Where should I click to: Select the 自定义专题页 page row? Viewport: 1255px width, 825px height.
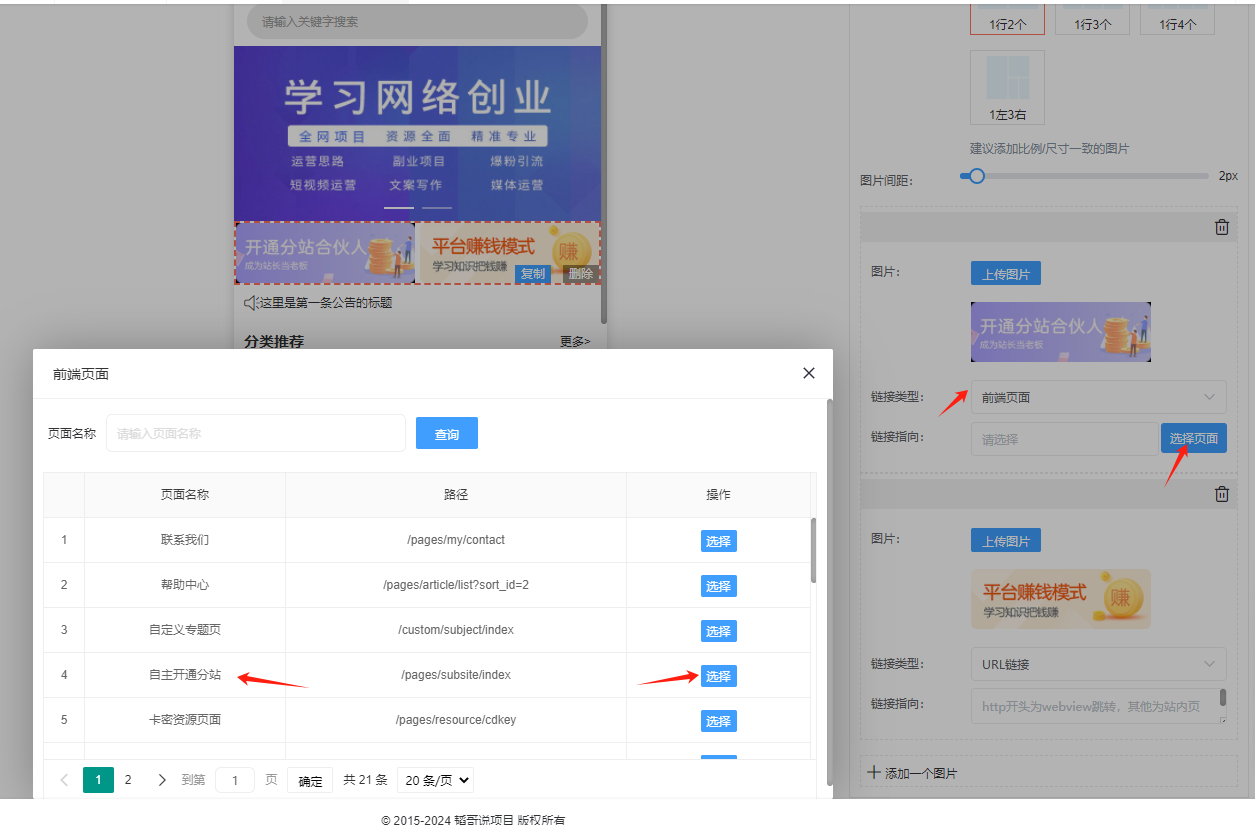click(718, 631)
